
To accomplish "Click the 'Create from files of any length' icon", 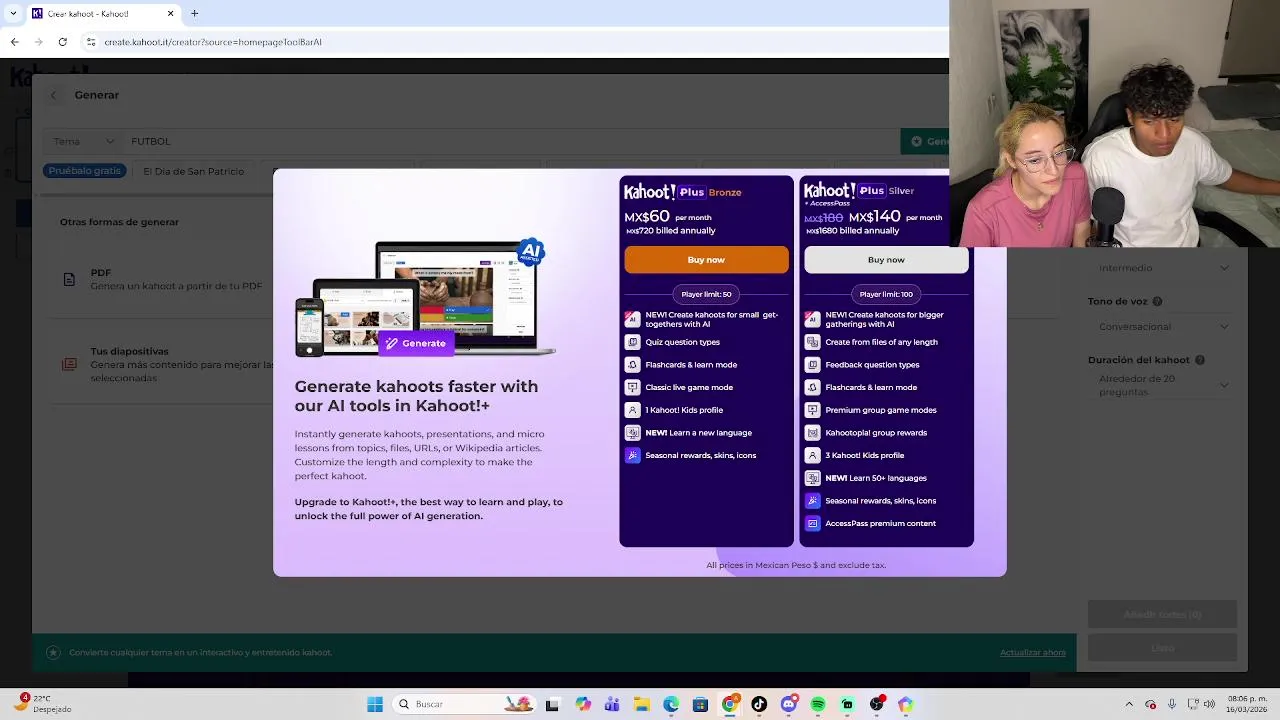I will [812, 342].
